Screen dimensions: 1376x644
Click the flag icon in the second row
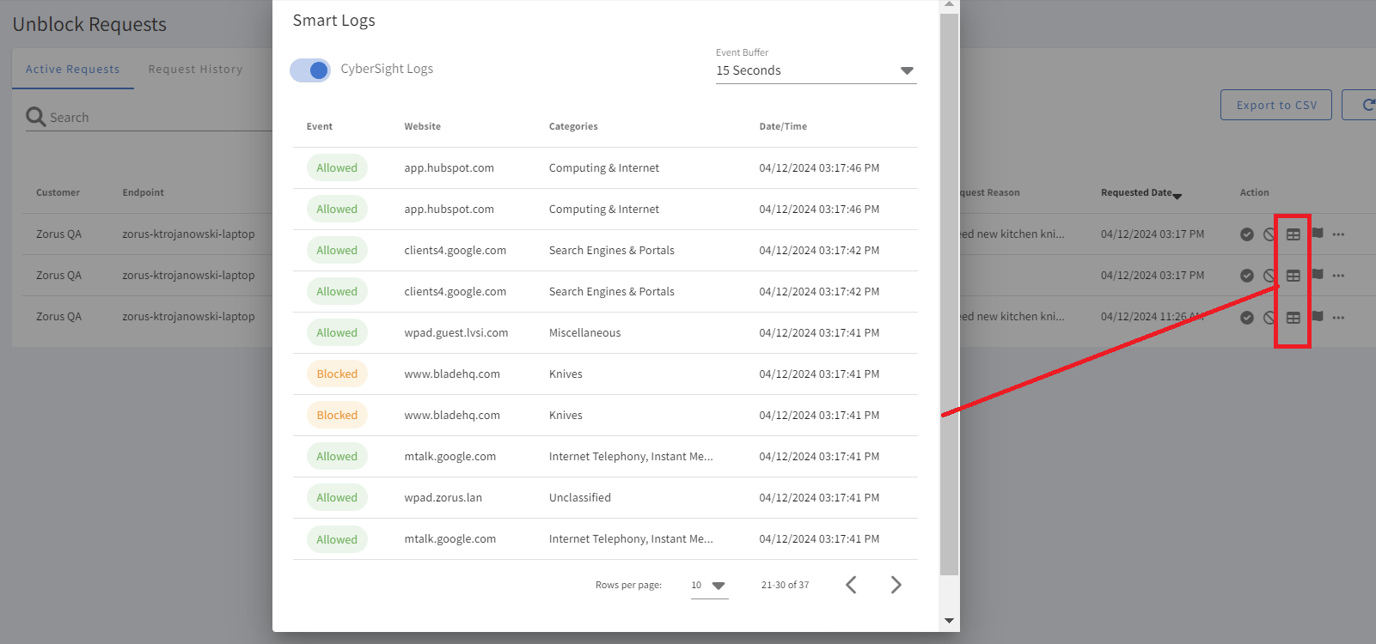pyautogui.click(x=1317, y=275)
